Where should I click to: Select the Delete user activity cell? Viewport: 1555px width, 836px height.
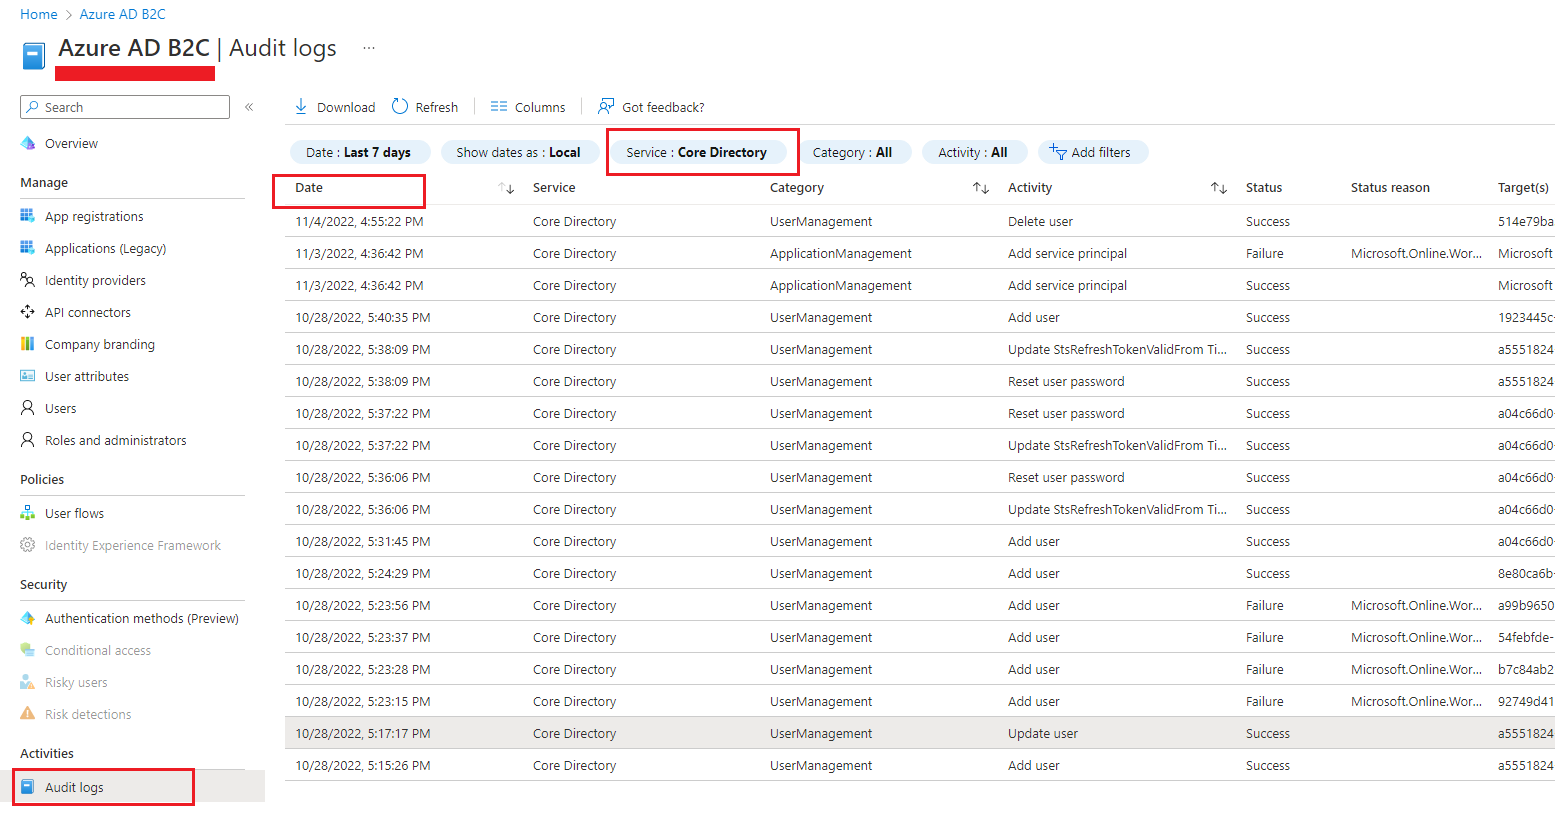point(1040,221)
